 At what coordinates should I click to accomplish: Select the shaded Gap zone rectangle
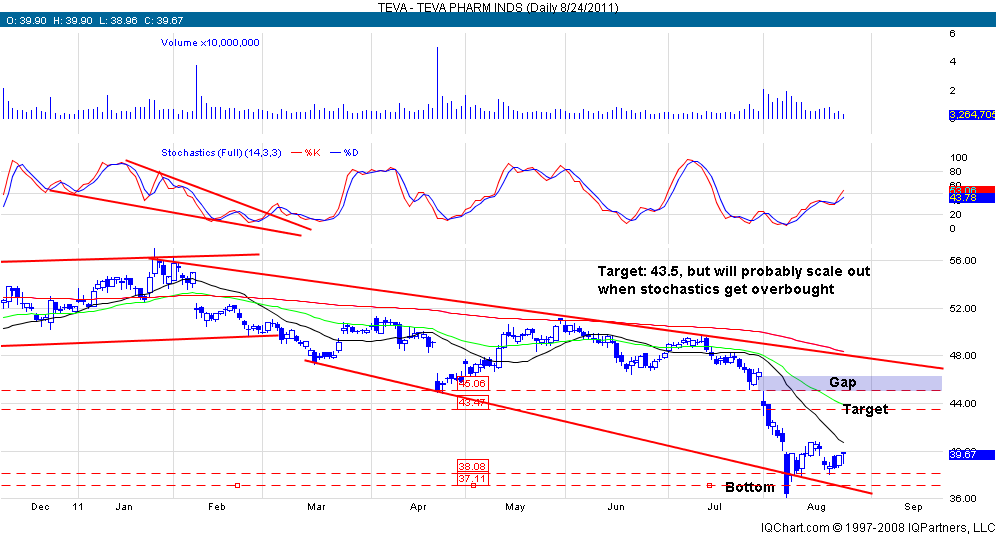point(850,383)
